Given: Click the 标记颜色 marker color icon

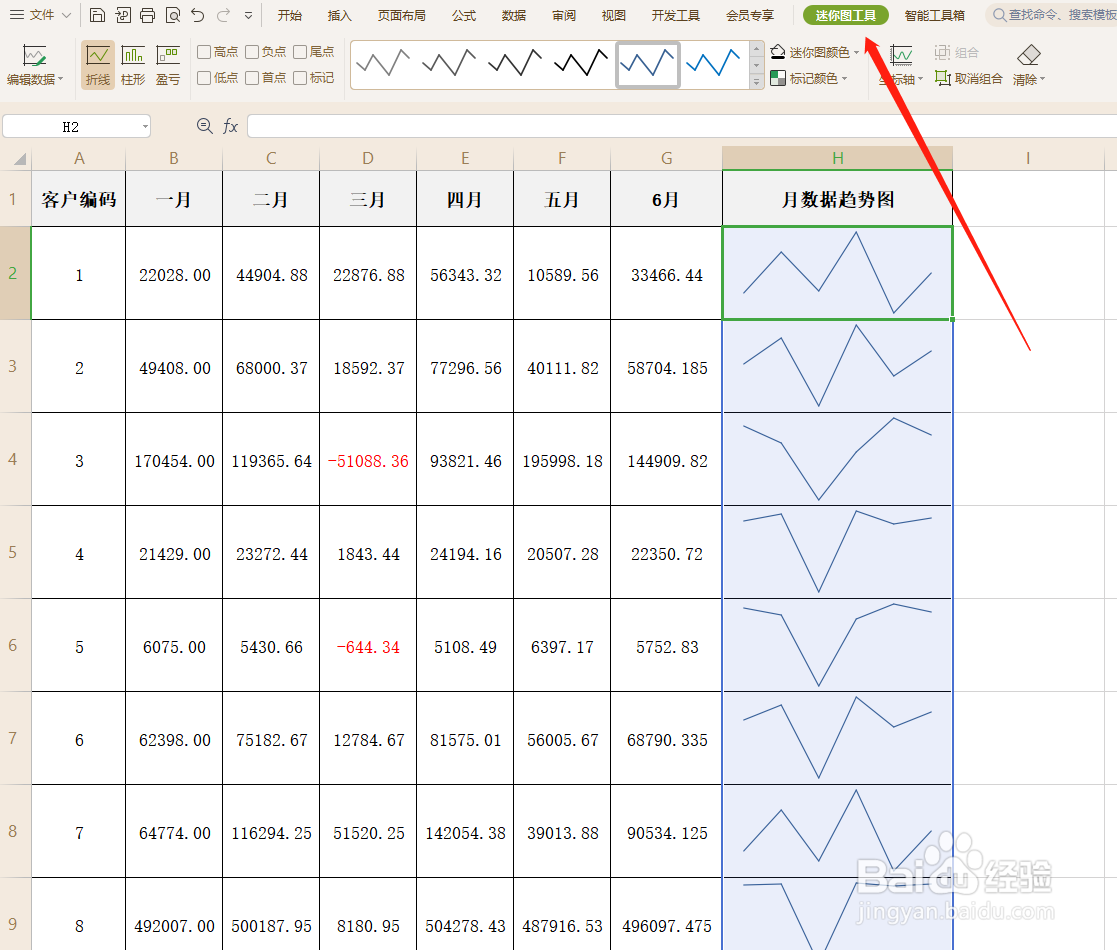Looking at the screenshot, I should (x=778, y=78).
